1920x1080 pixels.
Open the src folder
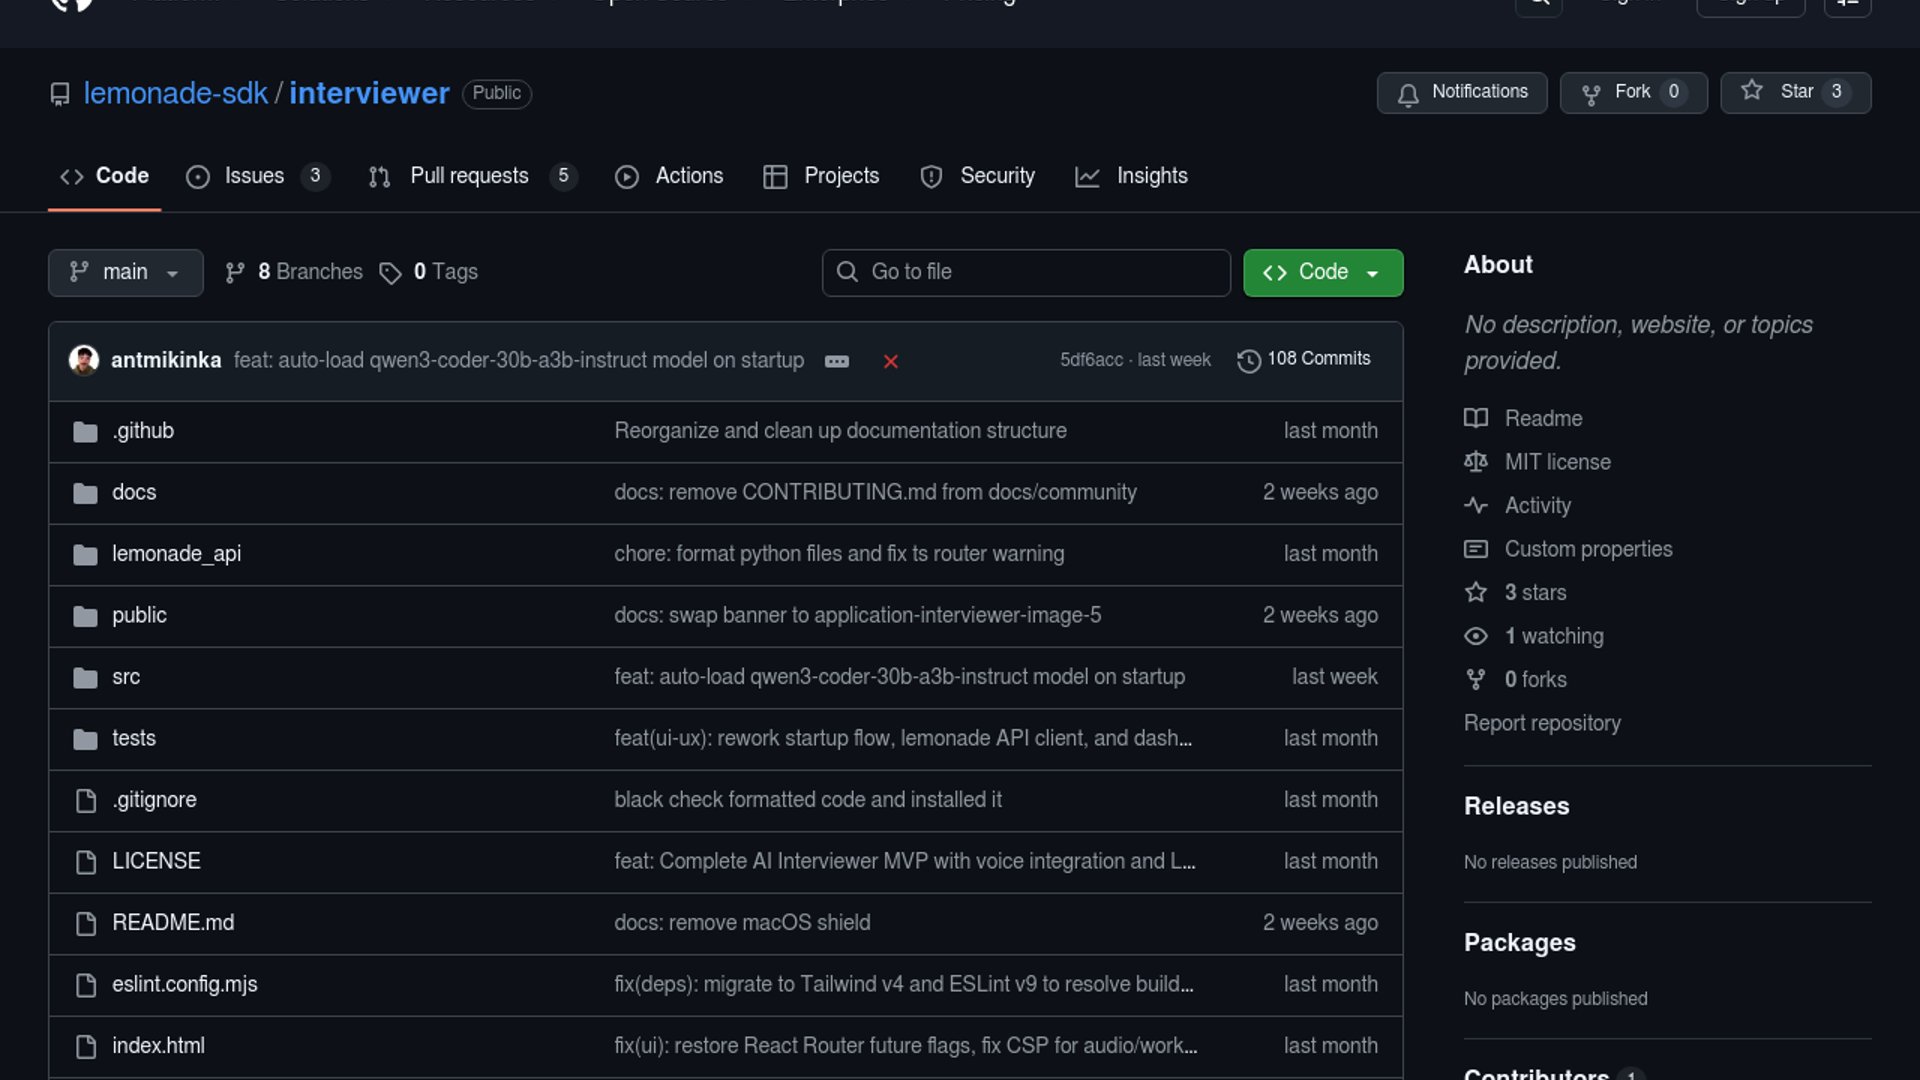126,677
